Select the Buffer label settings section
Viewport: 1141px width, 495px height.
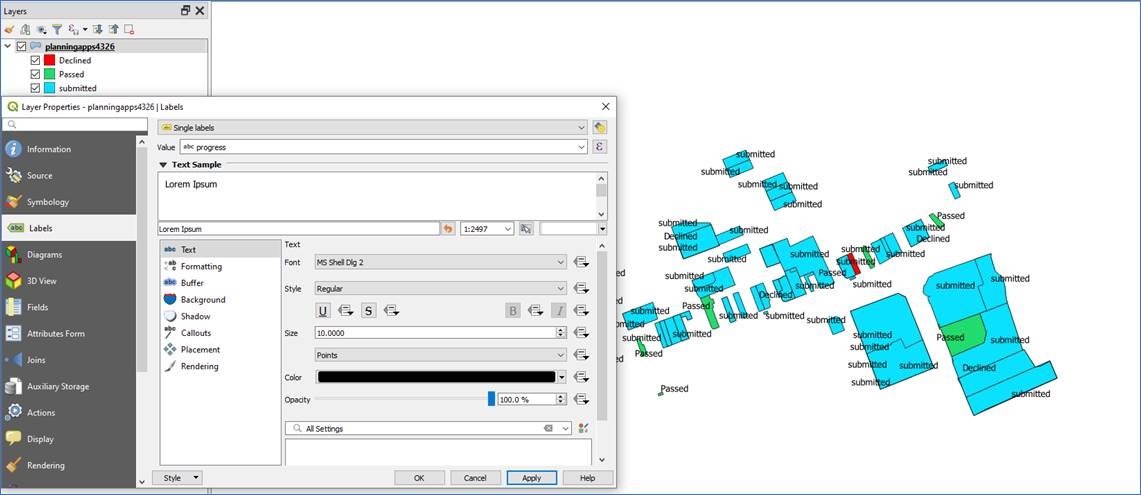point(193,283)
